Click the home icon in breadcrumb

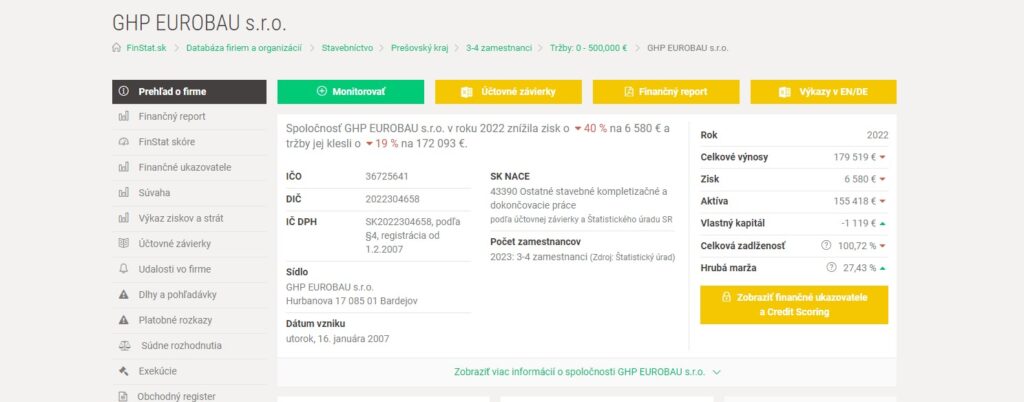tap(116, 48)
